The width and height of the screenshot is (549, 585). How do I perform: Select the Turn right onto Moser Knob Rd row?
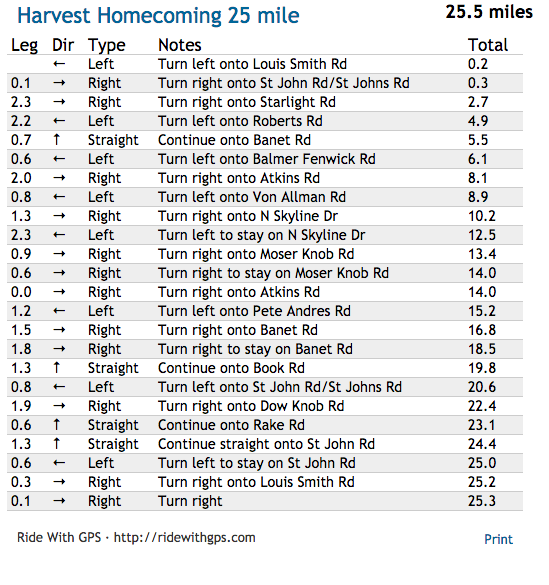click(265, 254)
